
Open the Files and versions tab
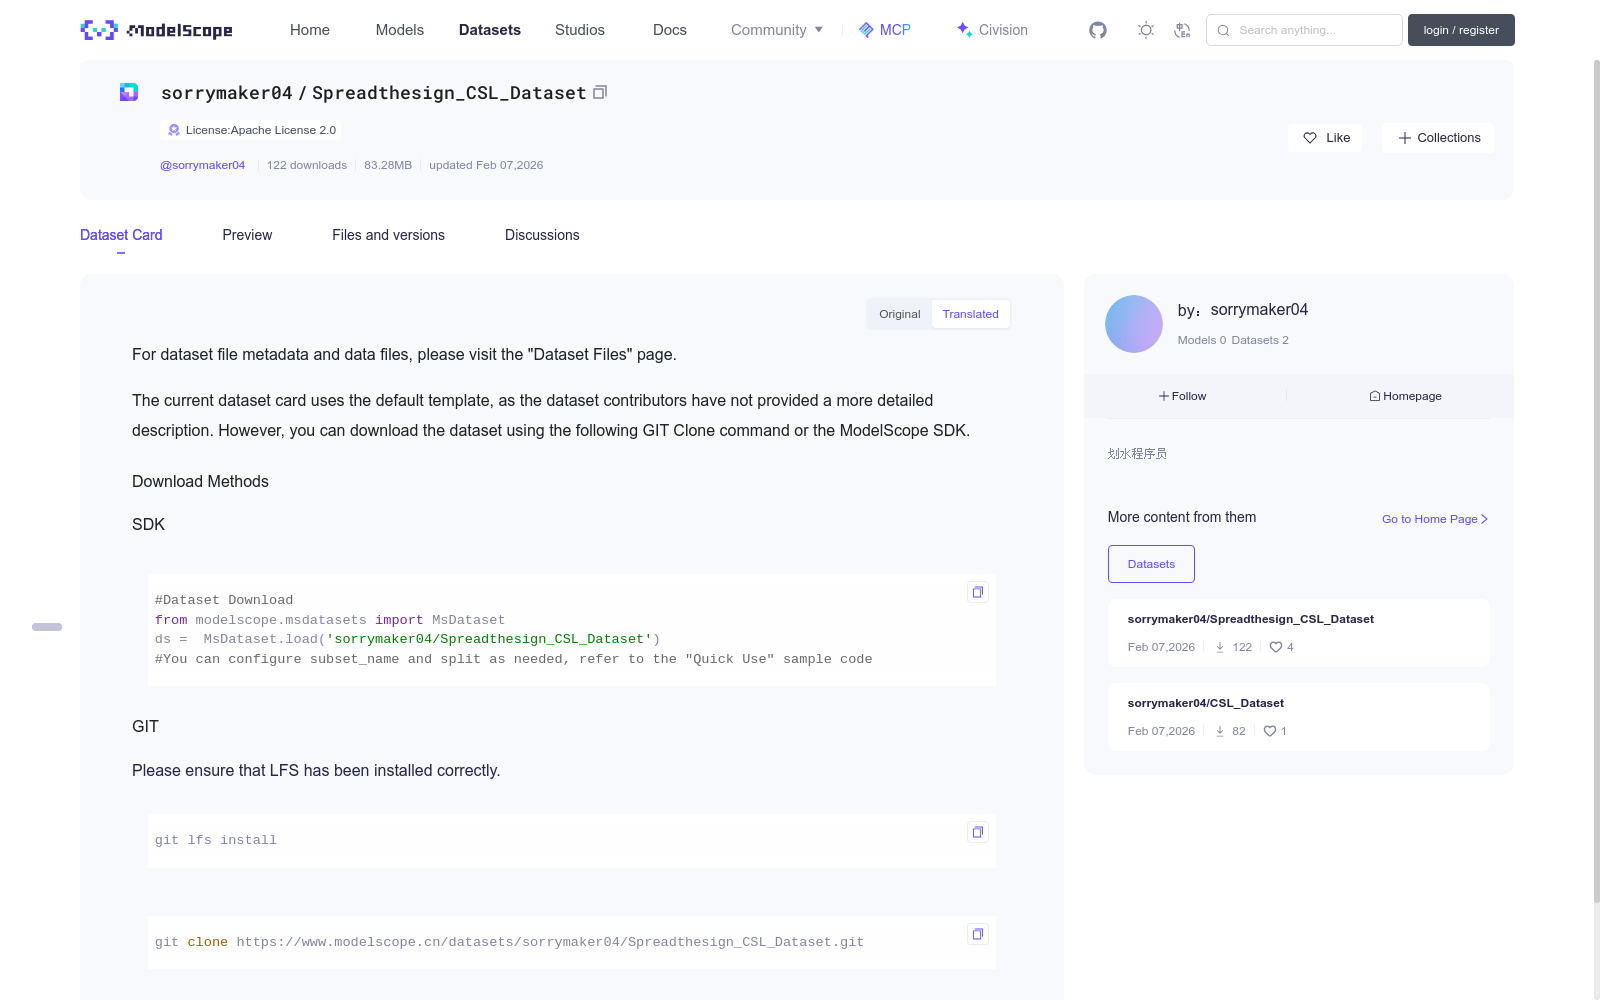pyautogui.click(x=388, y=235)
